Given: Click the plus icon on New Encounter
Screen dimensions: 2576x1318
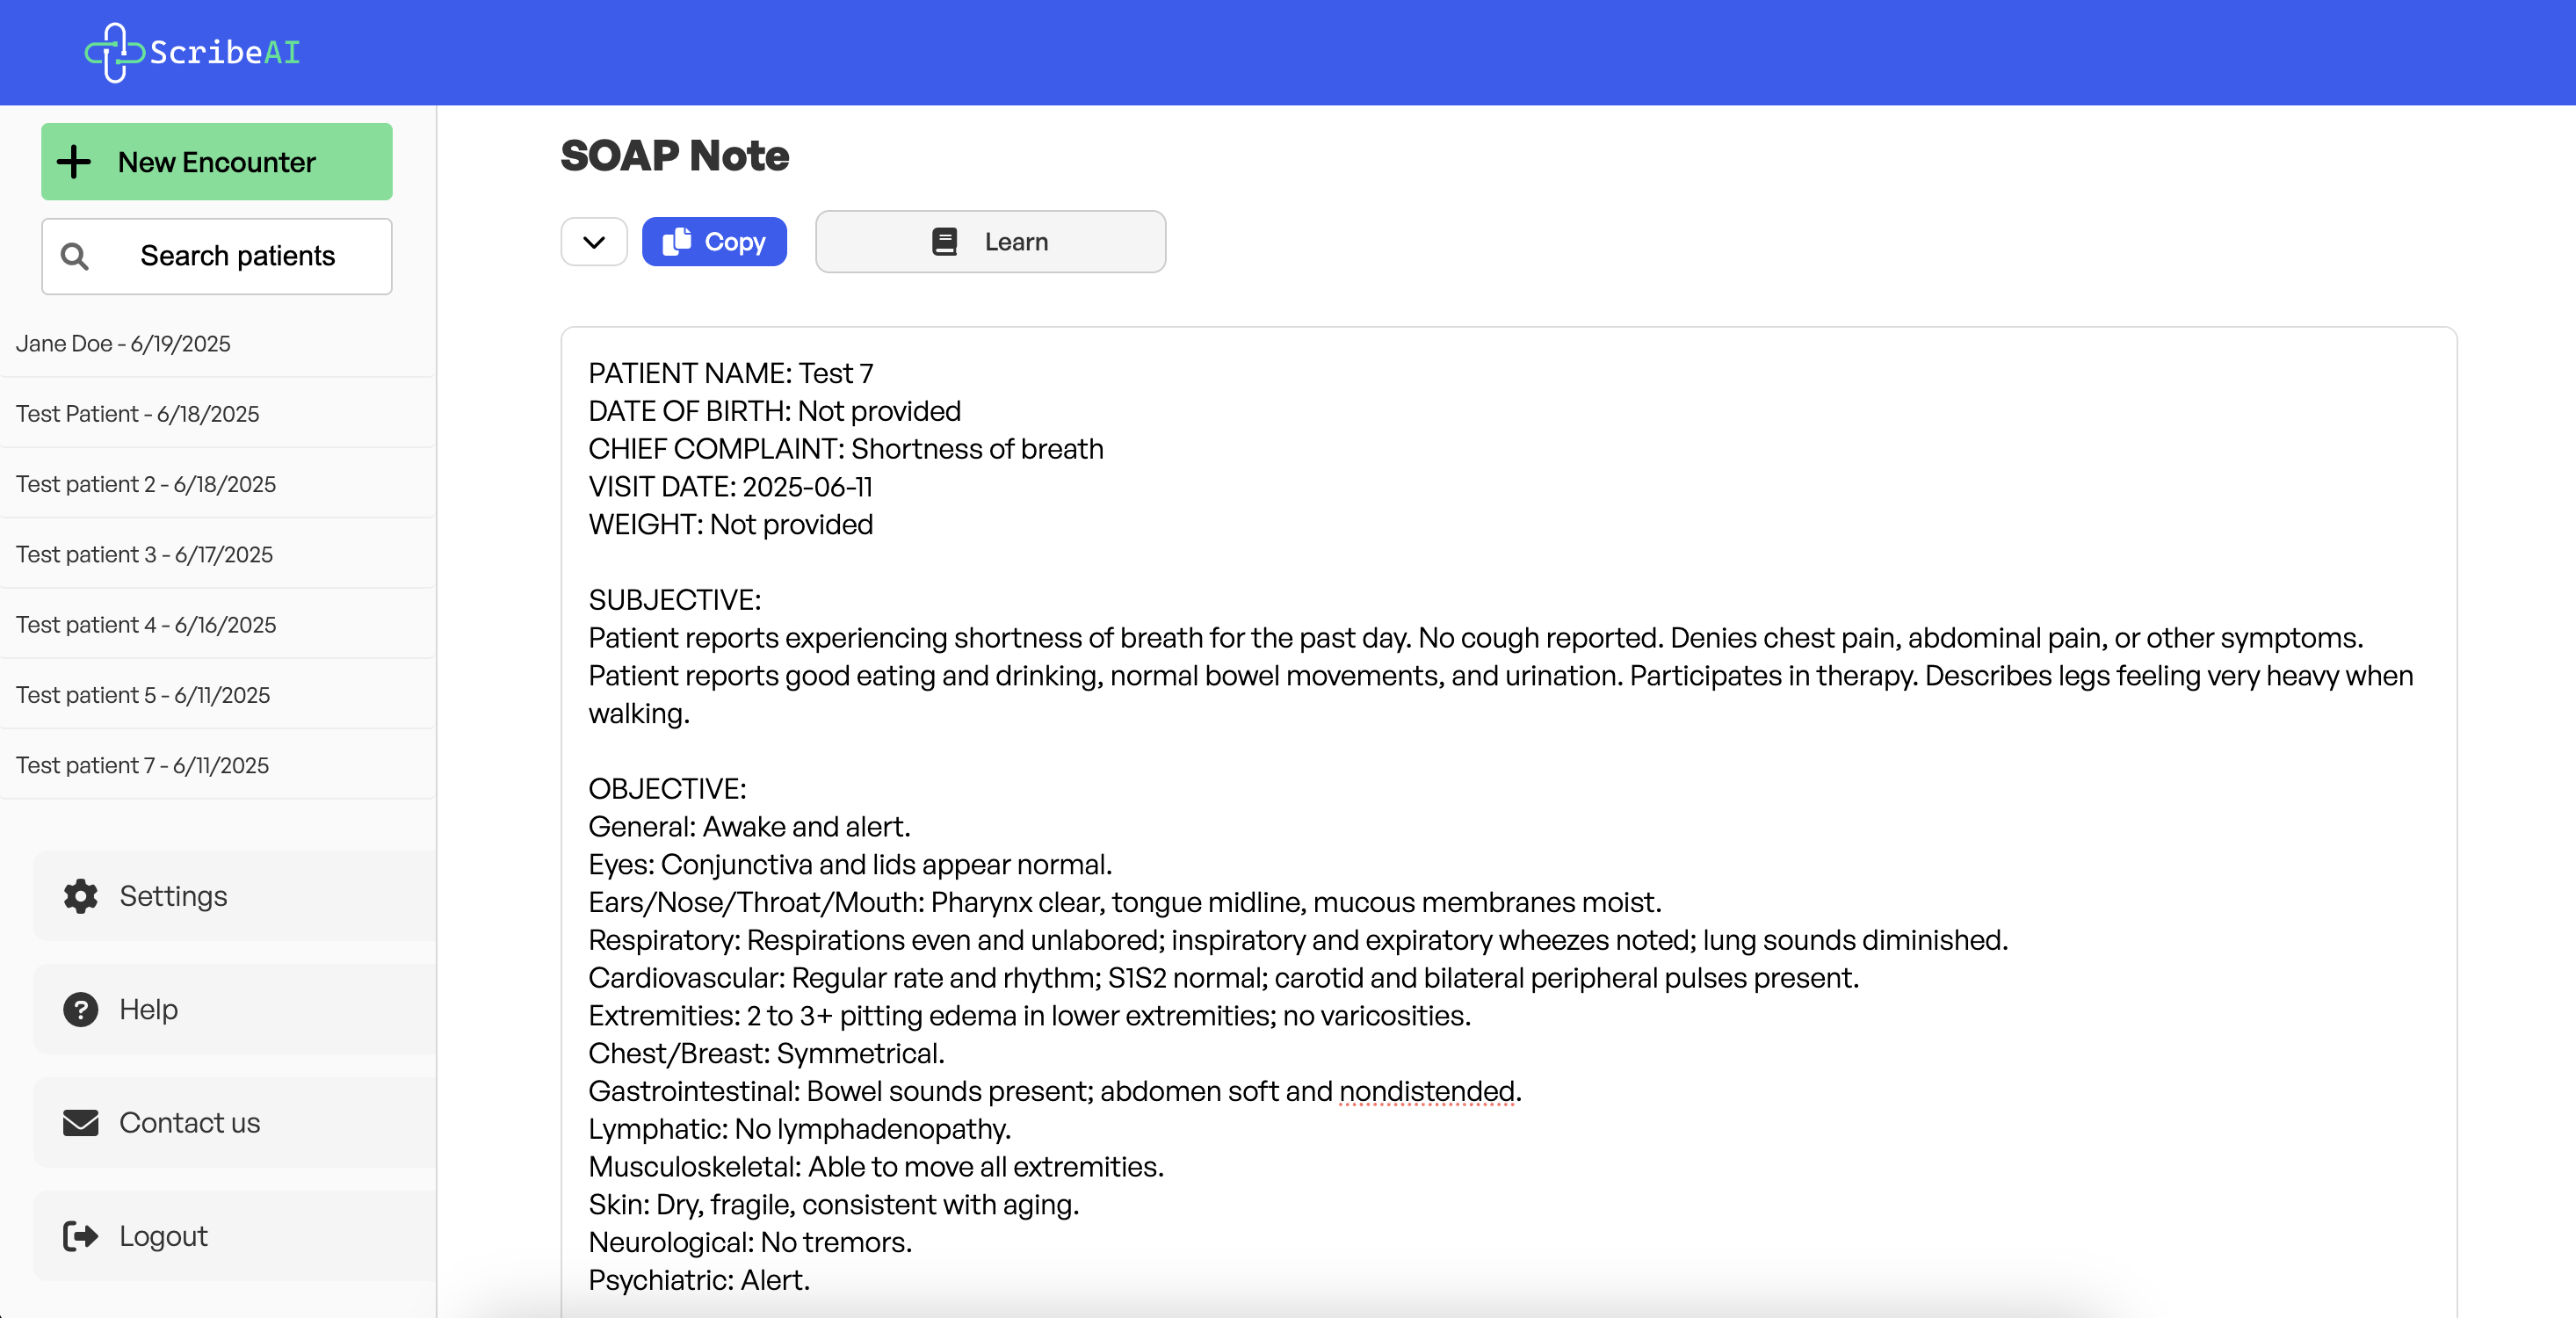Looking at the screenshot, I should [x=74, y=162].
